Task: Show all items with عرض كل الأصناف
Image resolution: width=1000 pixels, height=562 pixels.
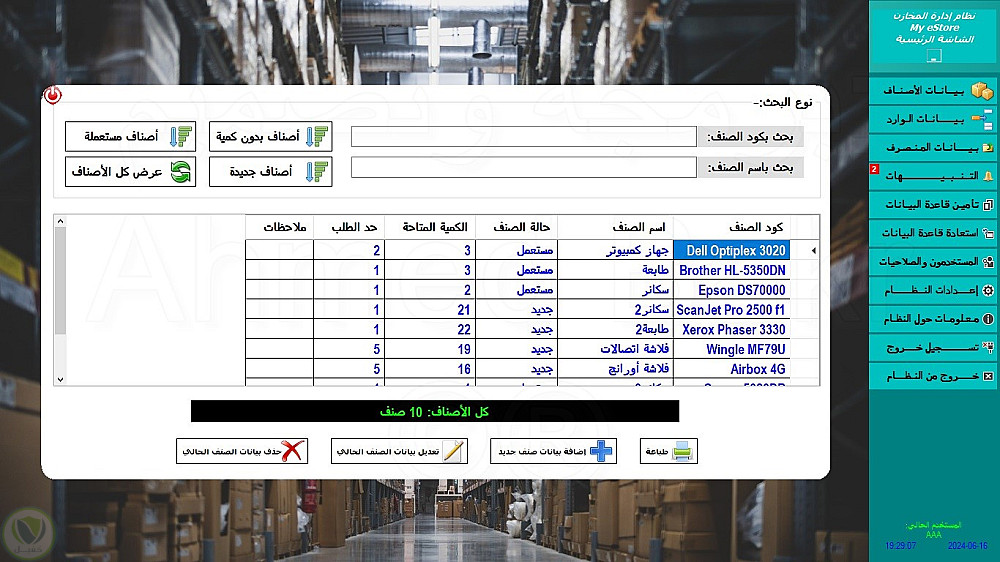Action: coord(130,172)
